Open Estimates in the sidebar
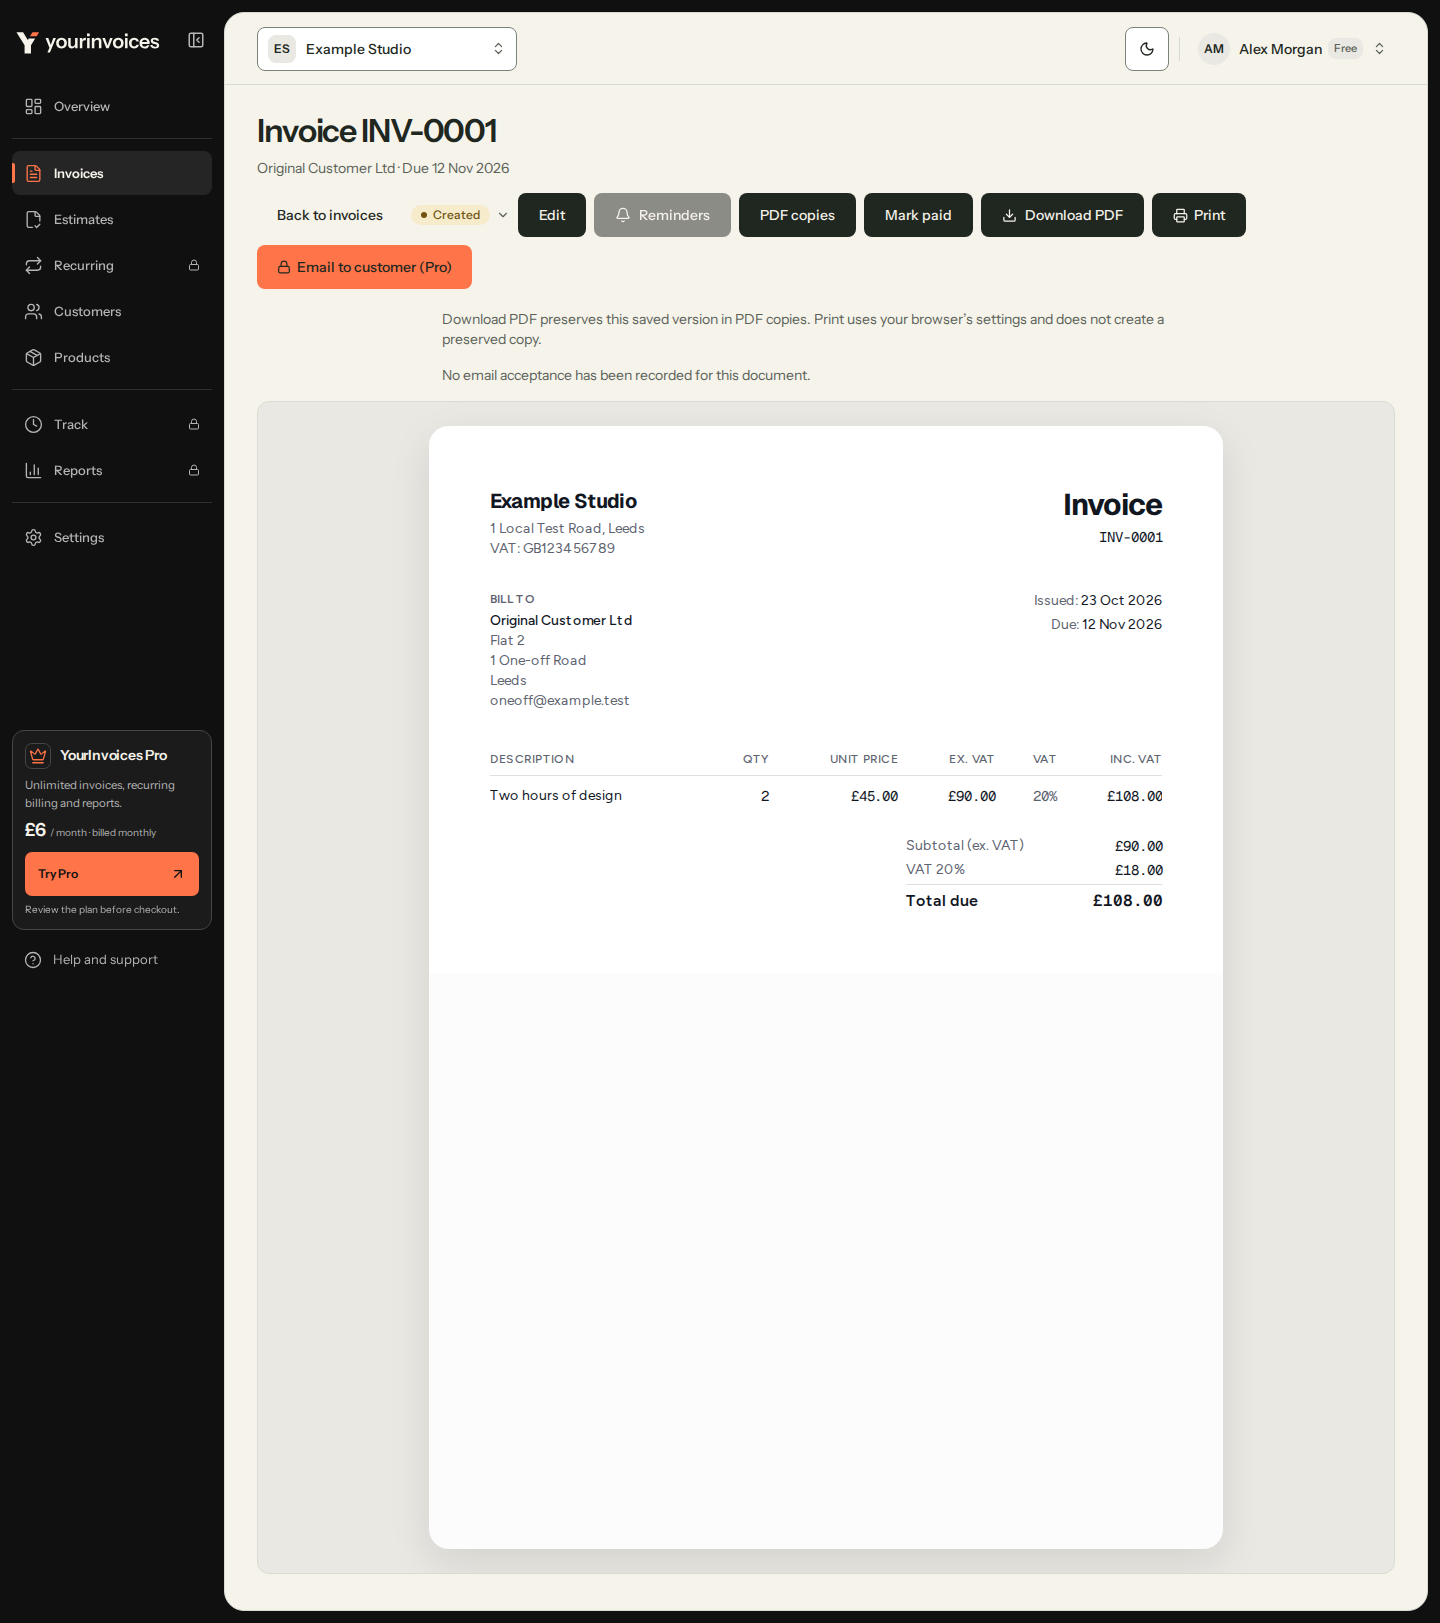This screenshot has width=1440, height=1623. coord(112,220)
